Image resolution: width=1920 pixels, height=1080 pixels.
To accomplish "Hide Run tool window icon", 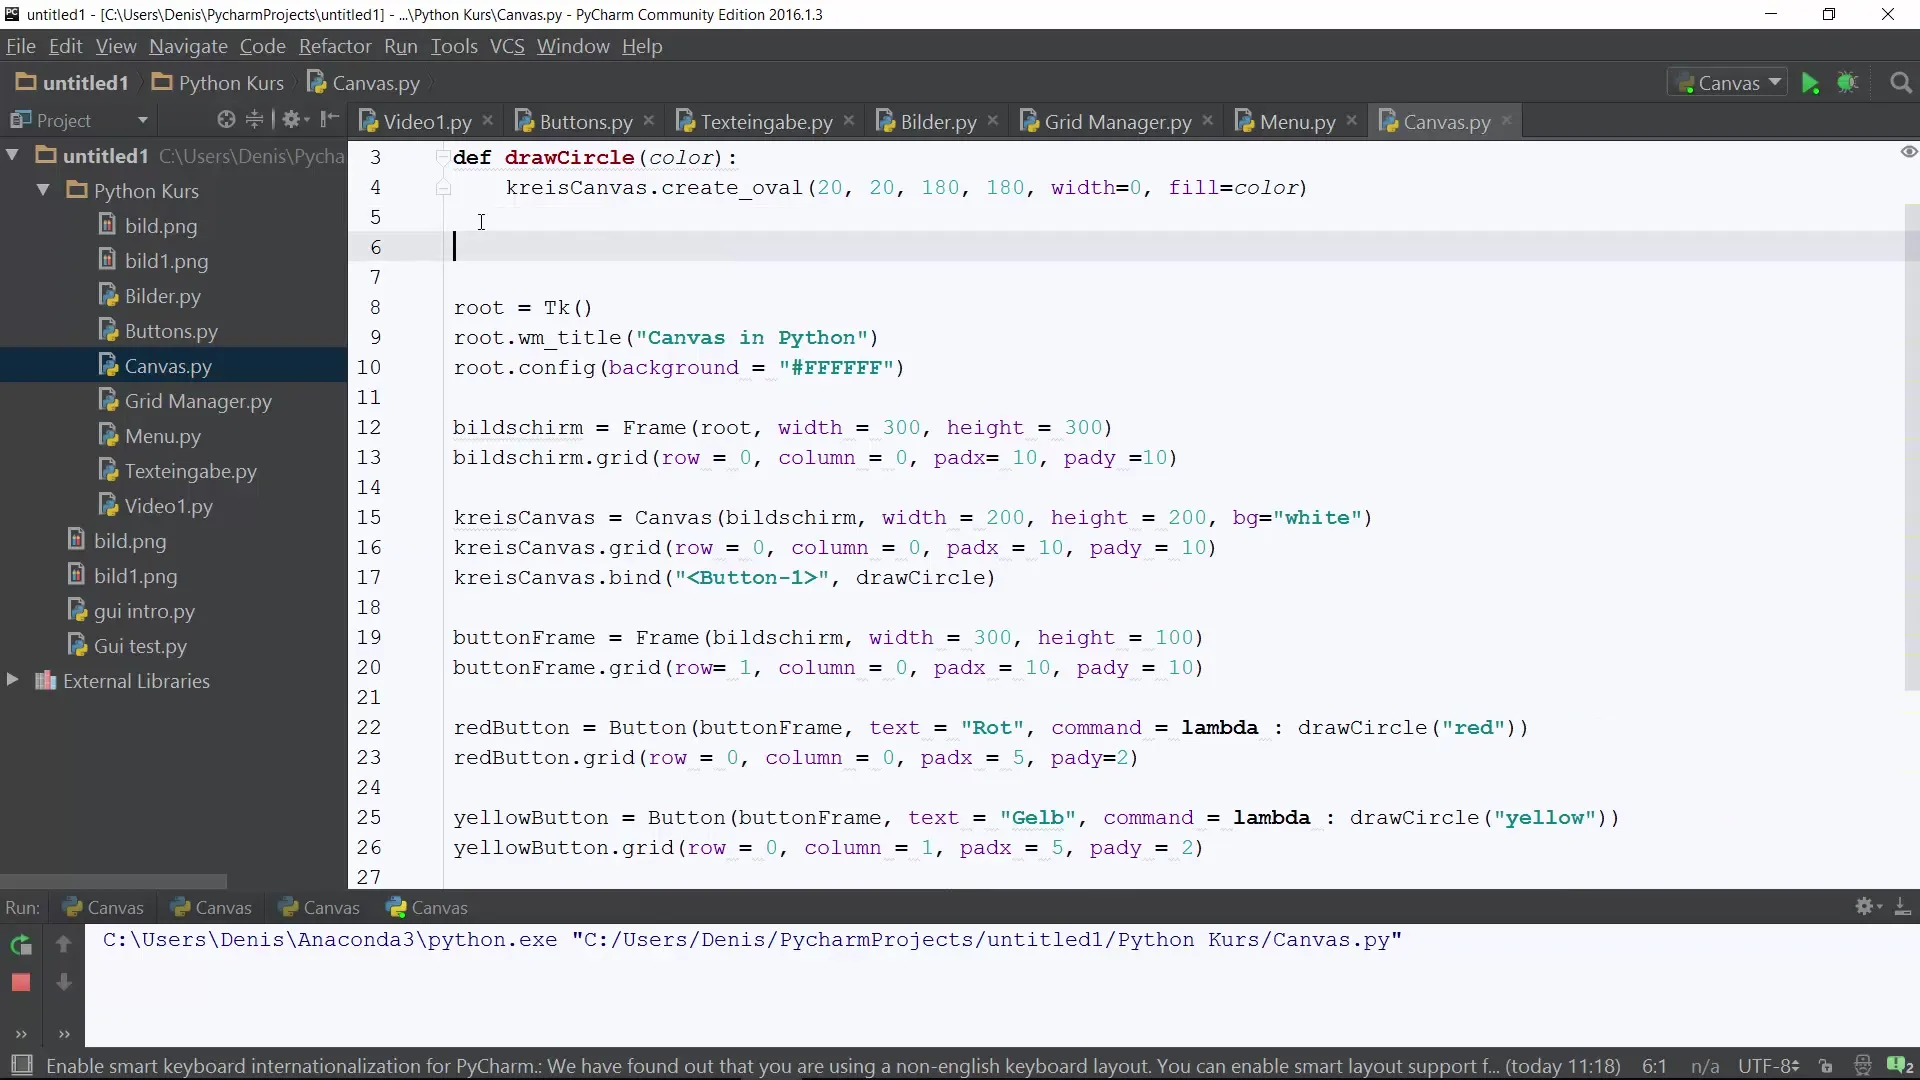I will point(1903,906).
